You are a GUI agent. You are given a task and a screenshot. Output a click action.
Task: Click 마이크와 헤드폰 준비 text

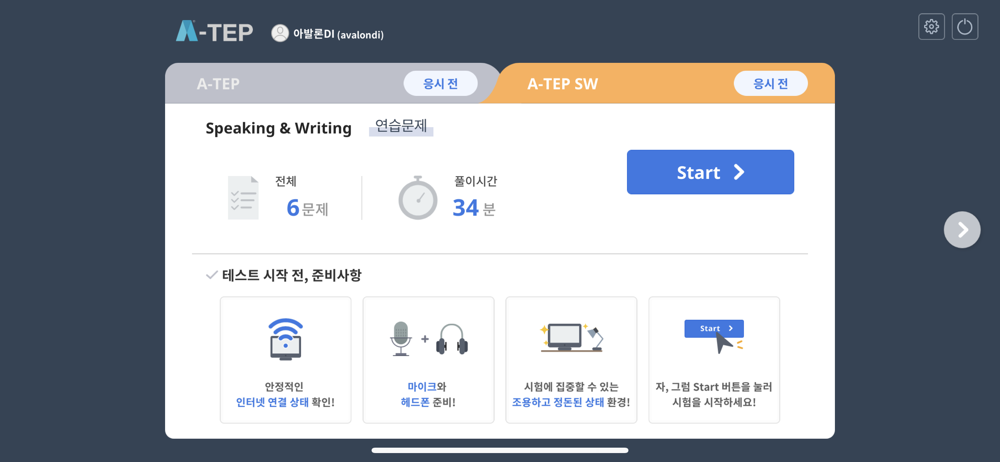pyautogui.click(x=428, y=394)
